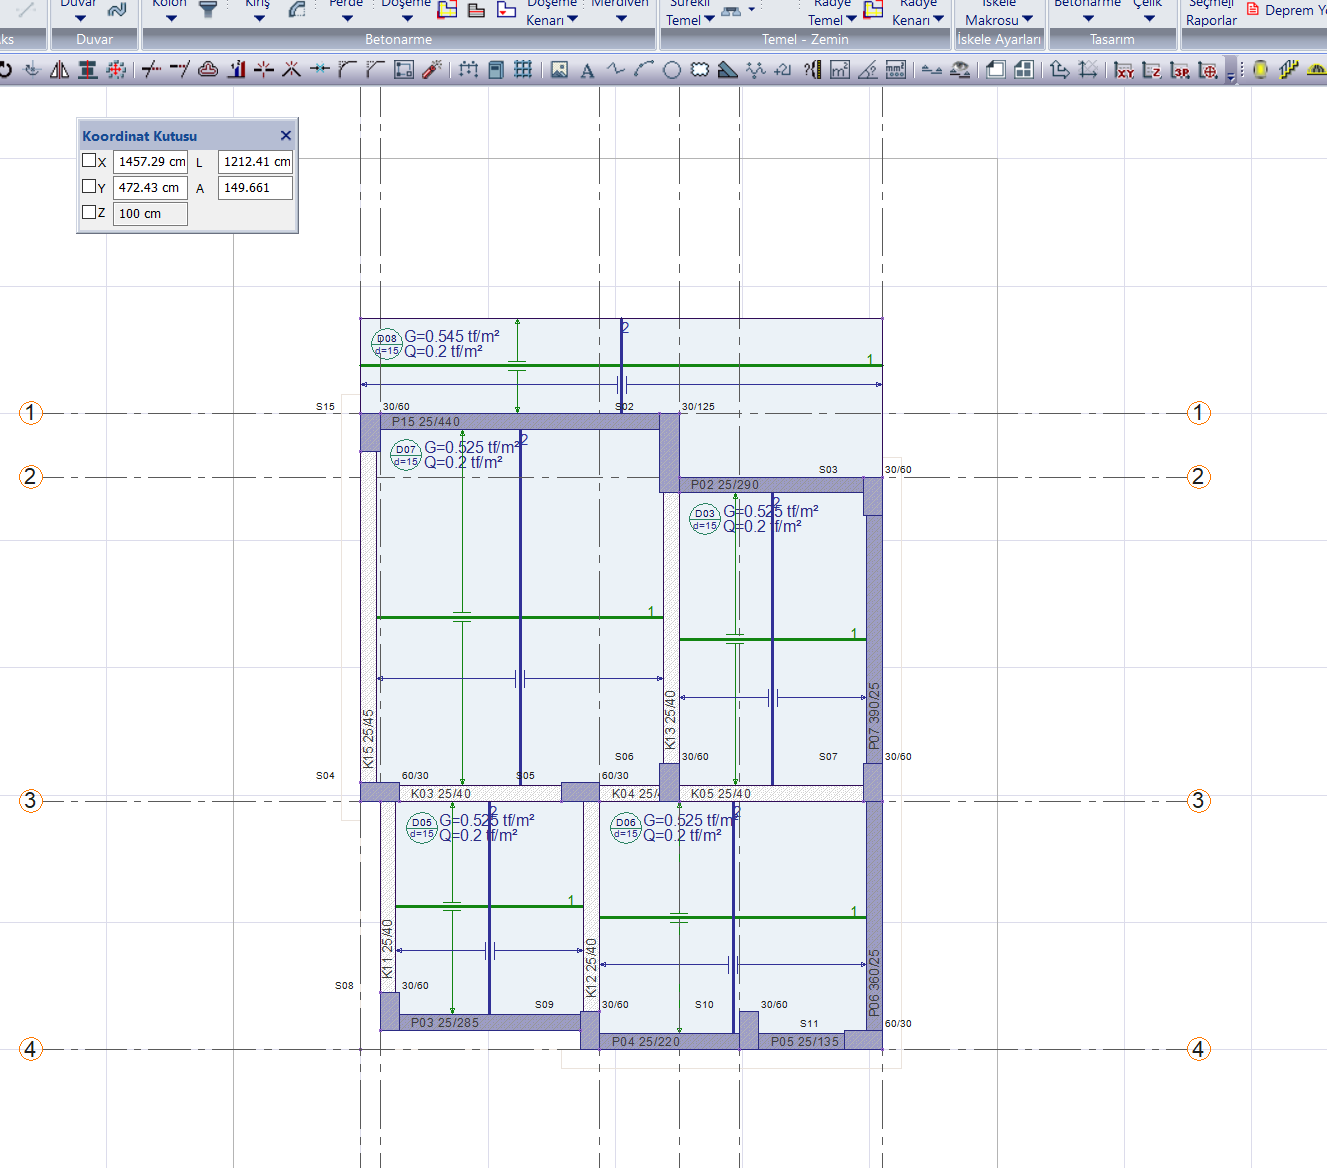Open the Radye Kenarı dropdown
Viewport: 1327px width, 1168px height.
[x=939, y=18]
